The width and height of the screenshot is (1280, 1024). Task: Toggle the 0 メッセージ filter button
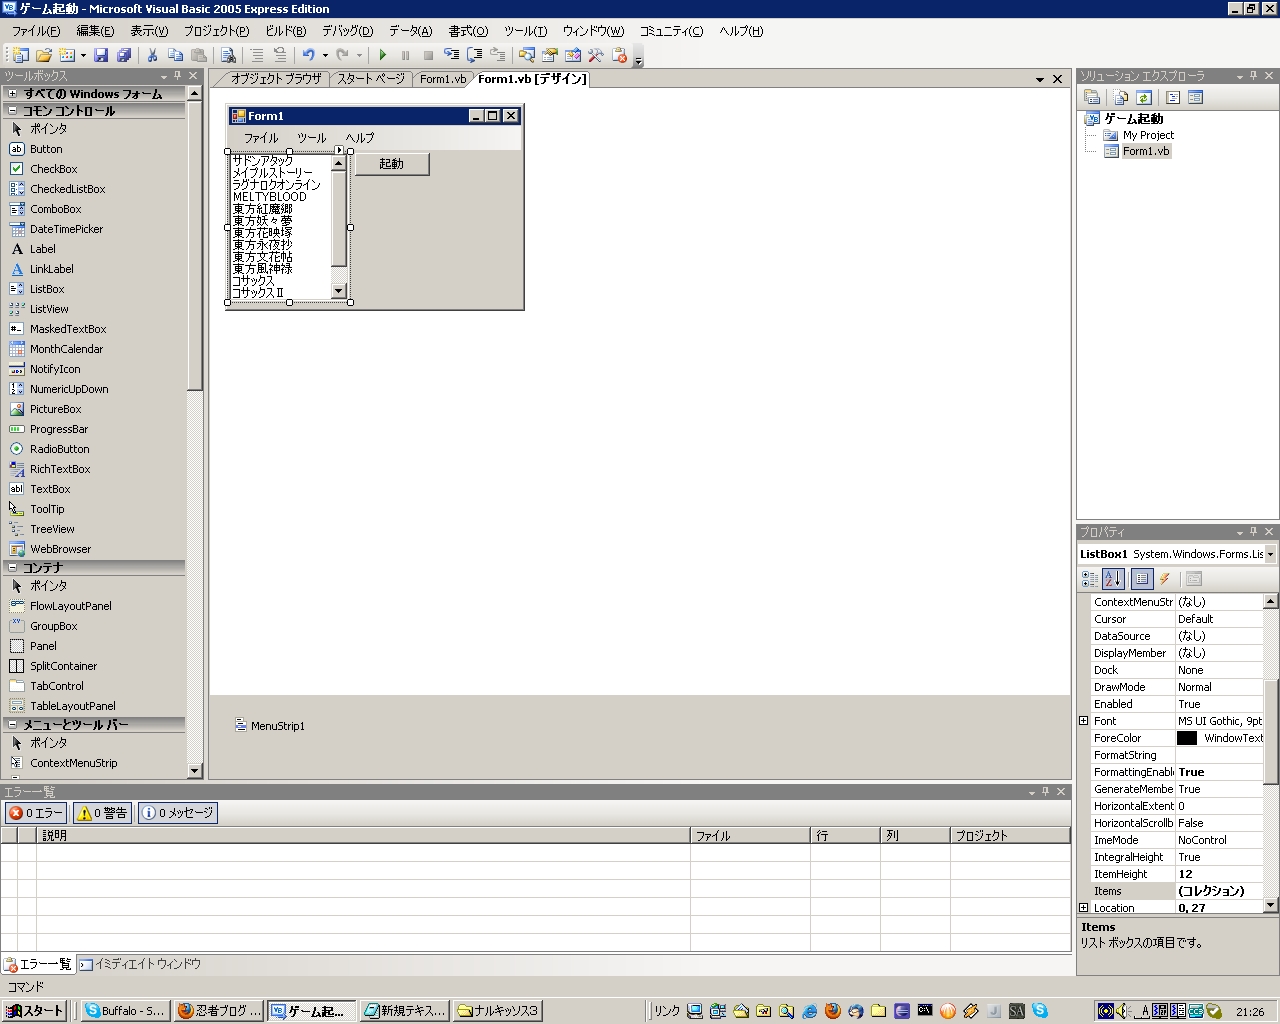click(x=178, y=813)
